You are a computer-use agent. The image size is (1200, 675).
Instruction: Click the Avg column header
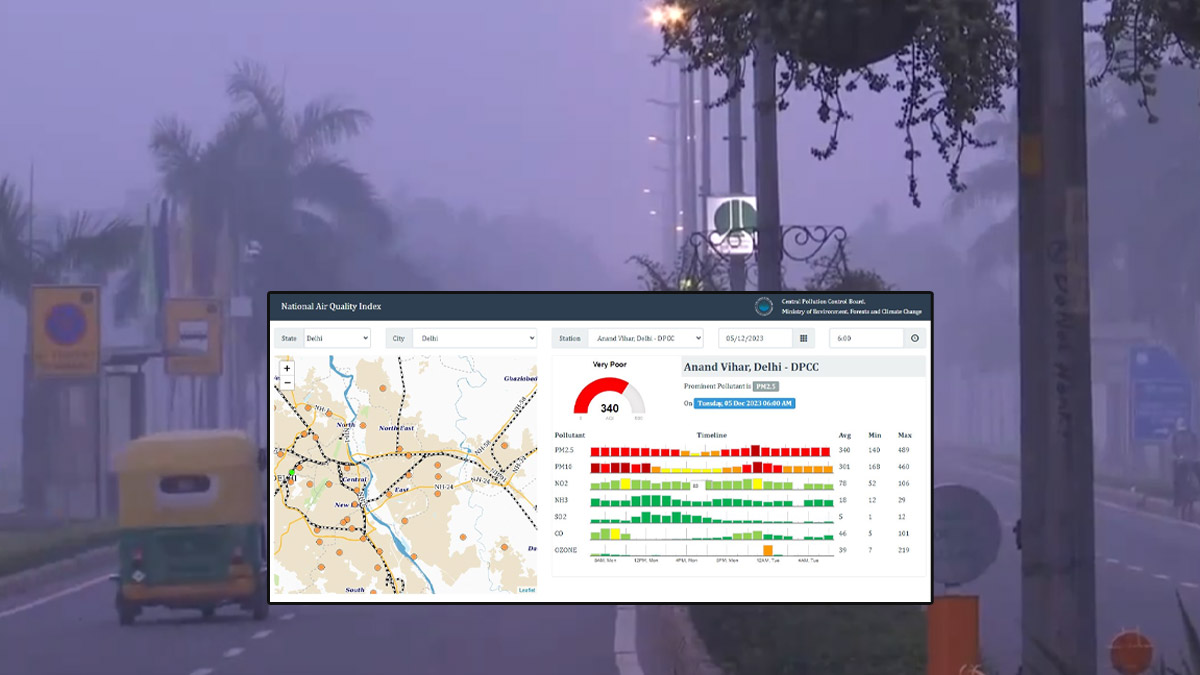[x=845, y=435]
